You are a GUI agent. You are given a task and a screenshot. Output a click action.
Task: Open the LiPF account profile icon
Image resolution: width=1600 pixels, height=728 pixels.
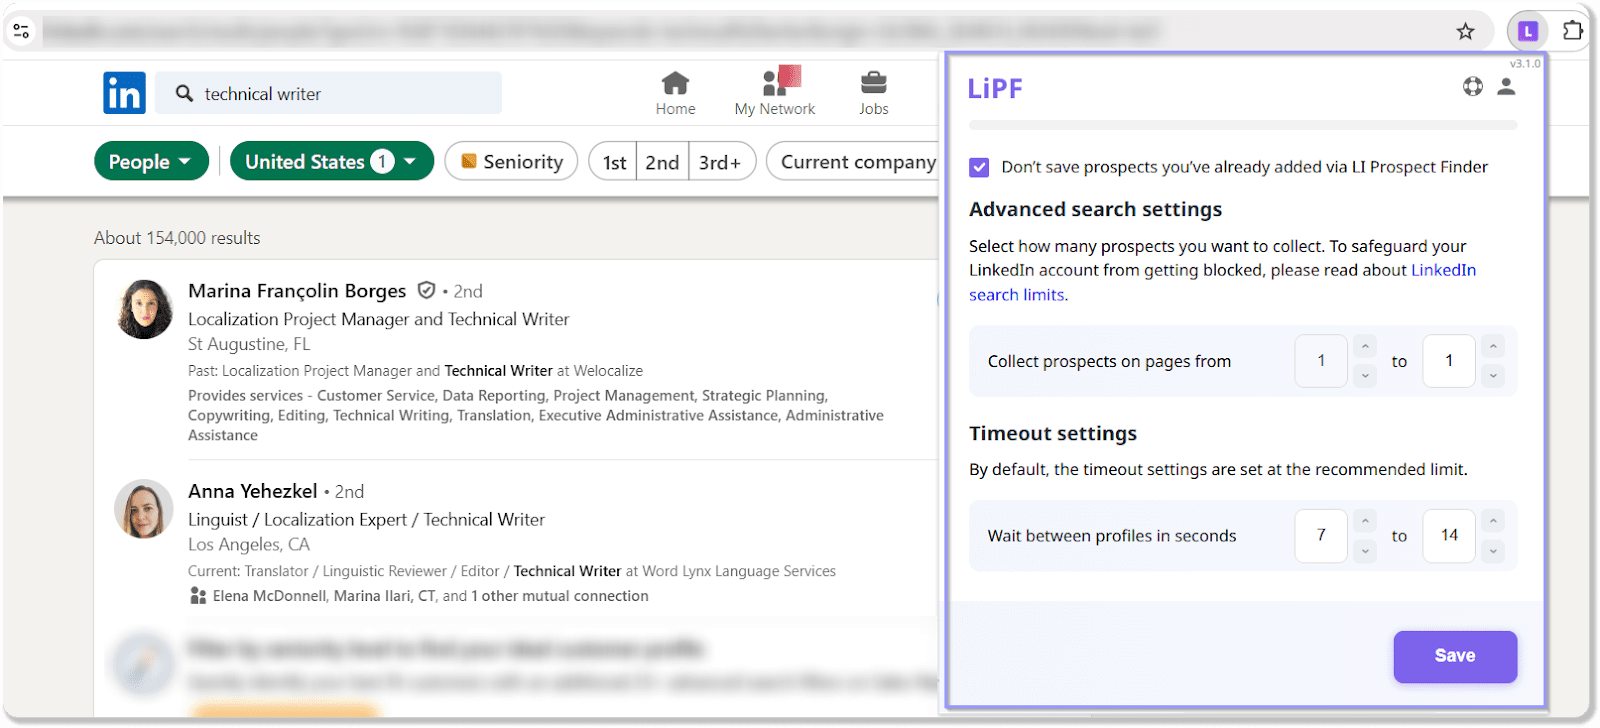click(1506, 87)
